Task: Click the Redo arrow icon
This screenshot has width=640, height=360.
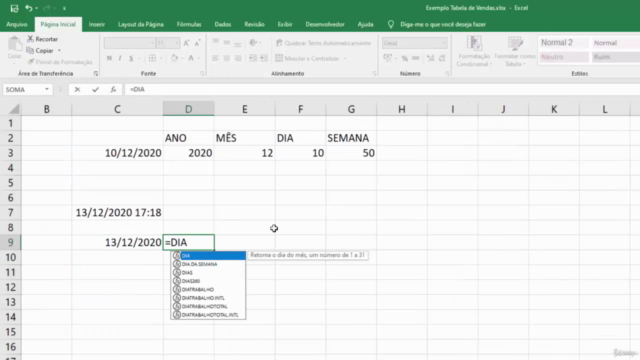Action: [47, 8]
